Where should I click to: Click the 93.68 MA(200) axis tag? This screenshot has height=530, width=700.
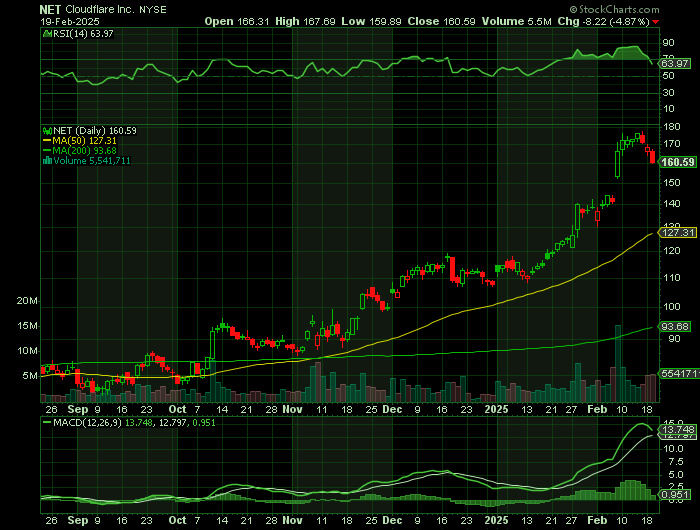(x=675, y=327)
